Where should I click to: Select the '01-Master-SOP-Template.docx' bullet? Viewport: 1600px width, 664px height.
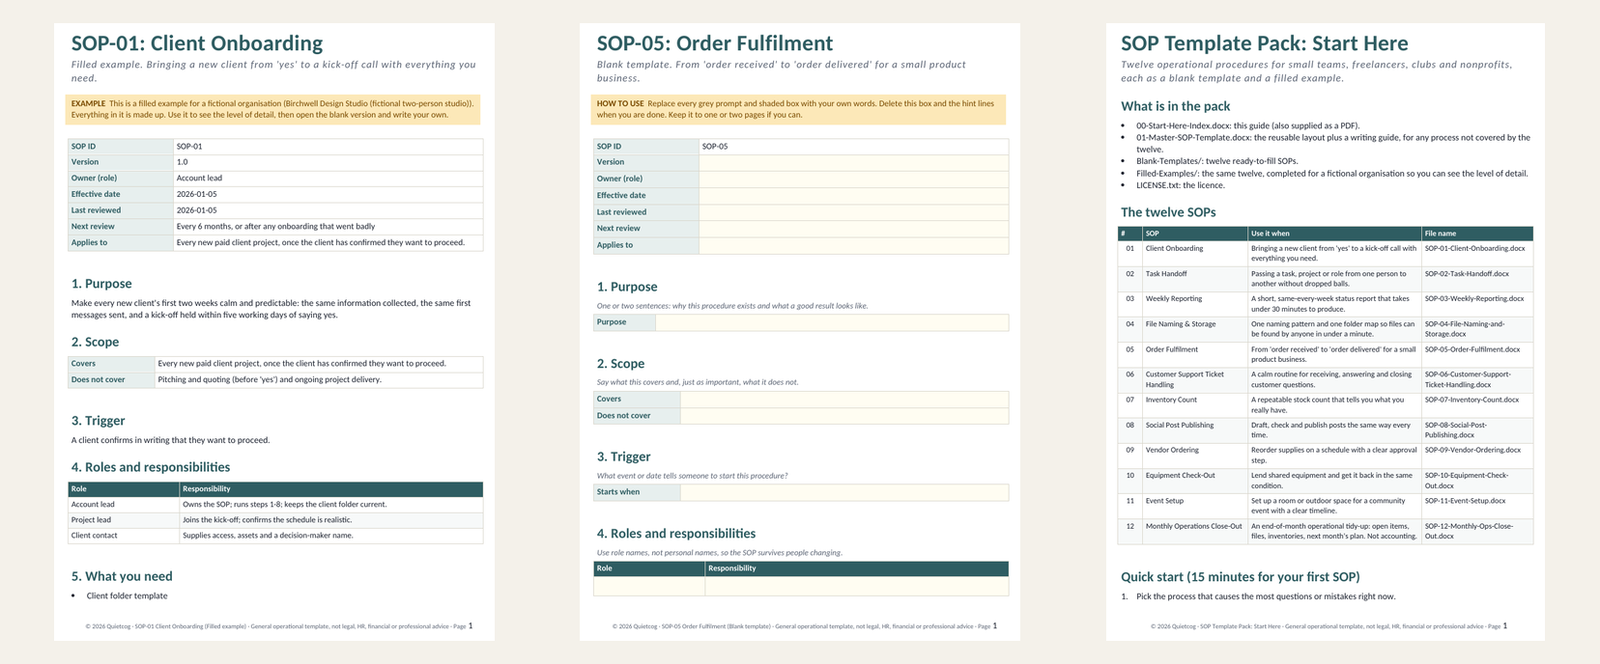[x=1333, y=143]
